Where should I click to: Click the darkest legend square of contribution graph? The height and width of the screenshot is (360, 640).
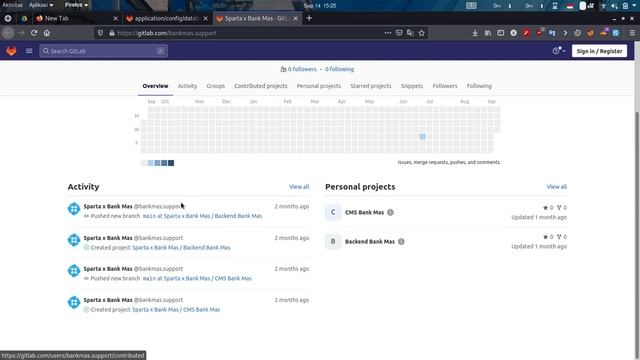tap(171, 163)
